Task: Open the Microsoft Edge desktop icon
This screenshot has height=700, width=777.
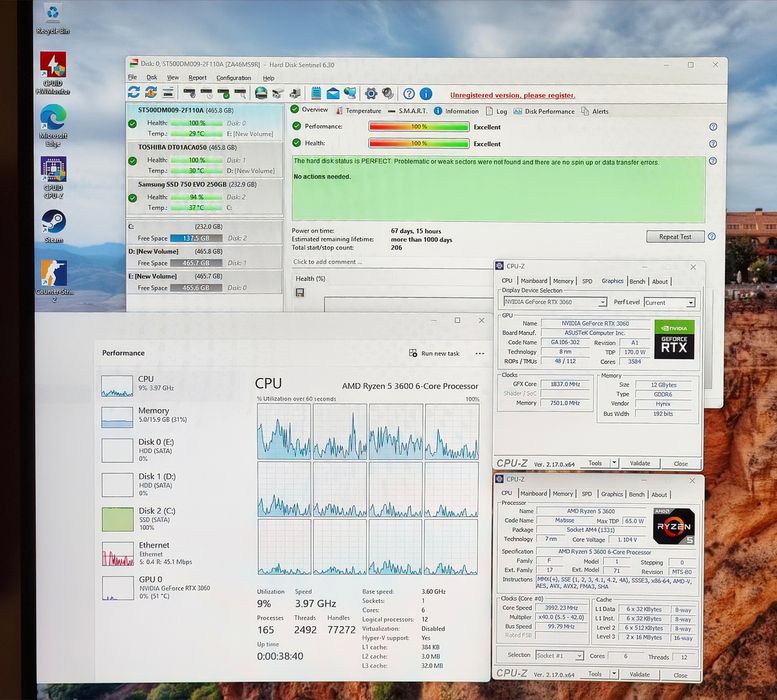Action: click(x=53, y=125)
